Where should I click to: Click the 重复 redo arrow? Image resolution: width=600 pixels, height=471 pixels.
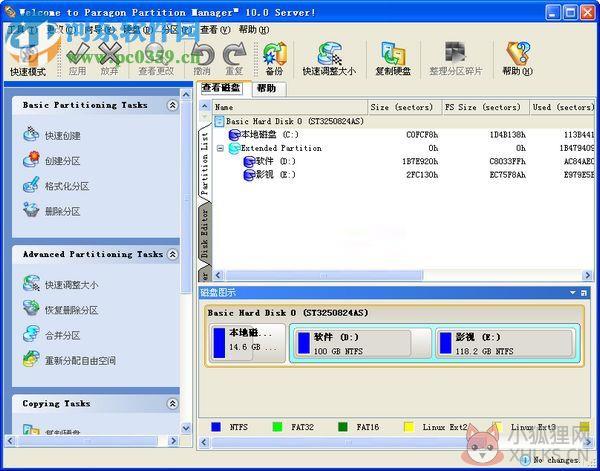234,59
